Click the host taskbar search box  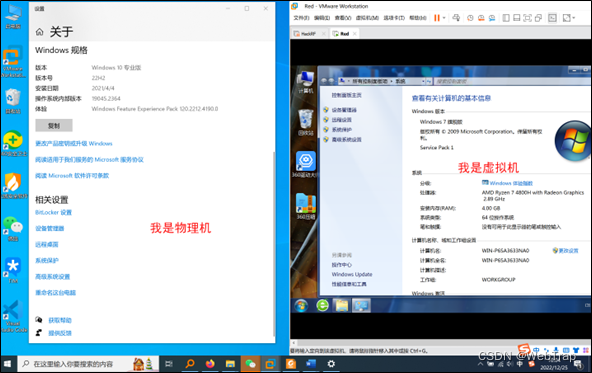[88, 364]
